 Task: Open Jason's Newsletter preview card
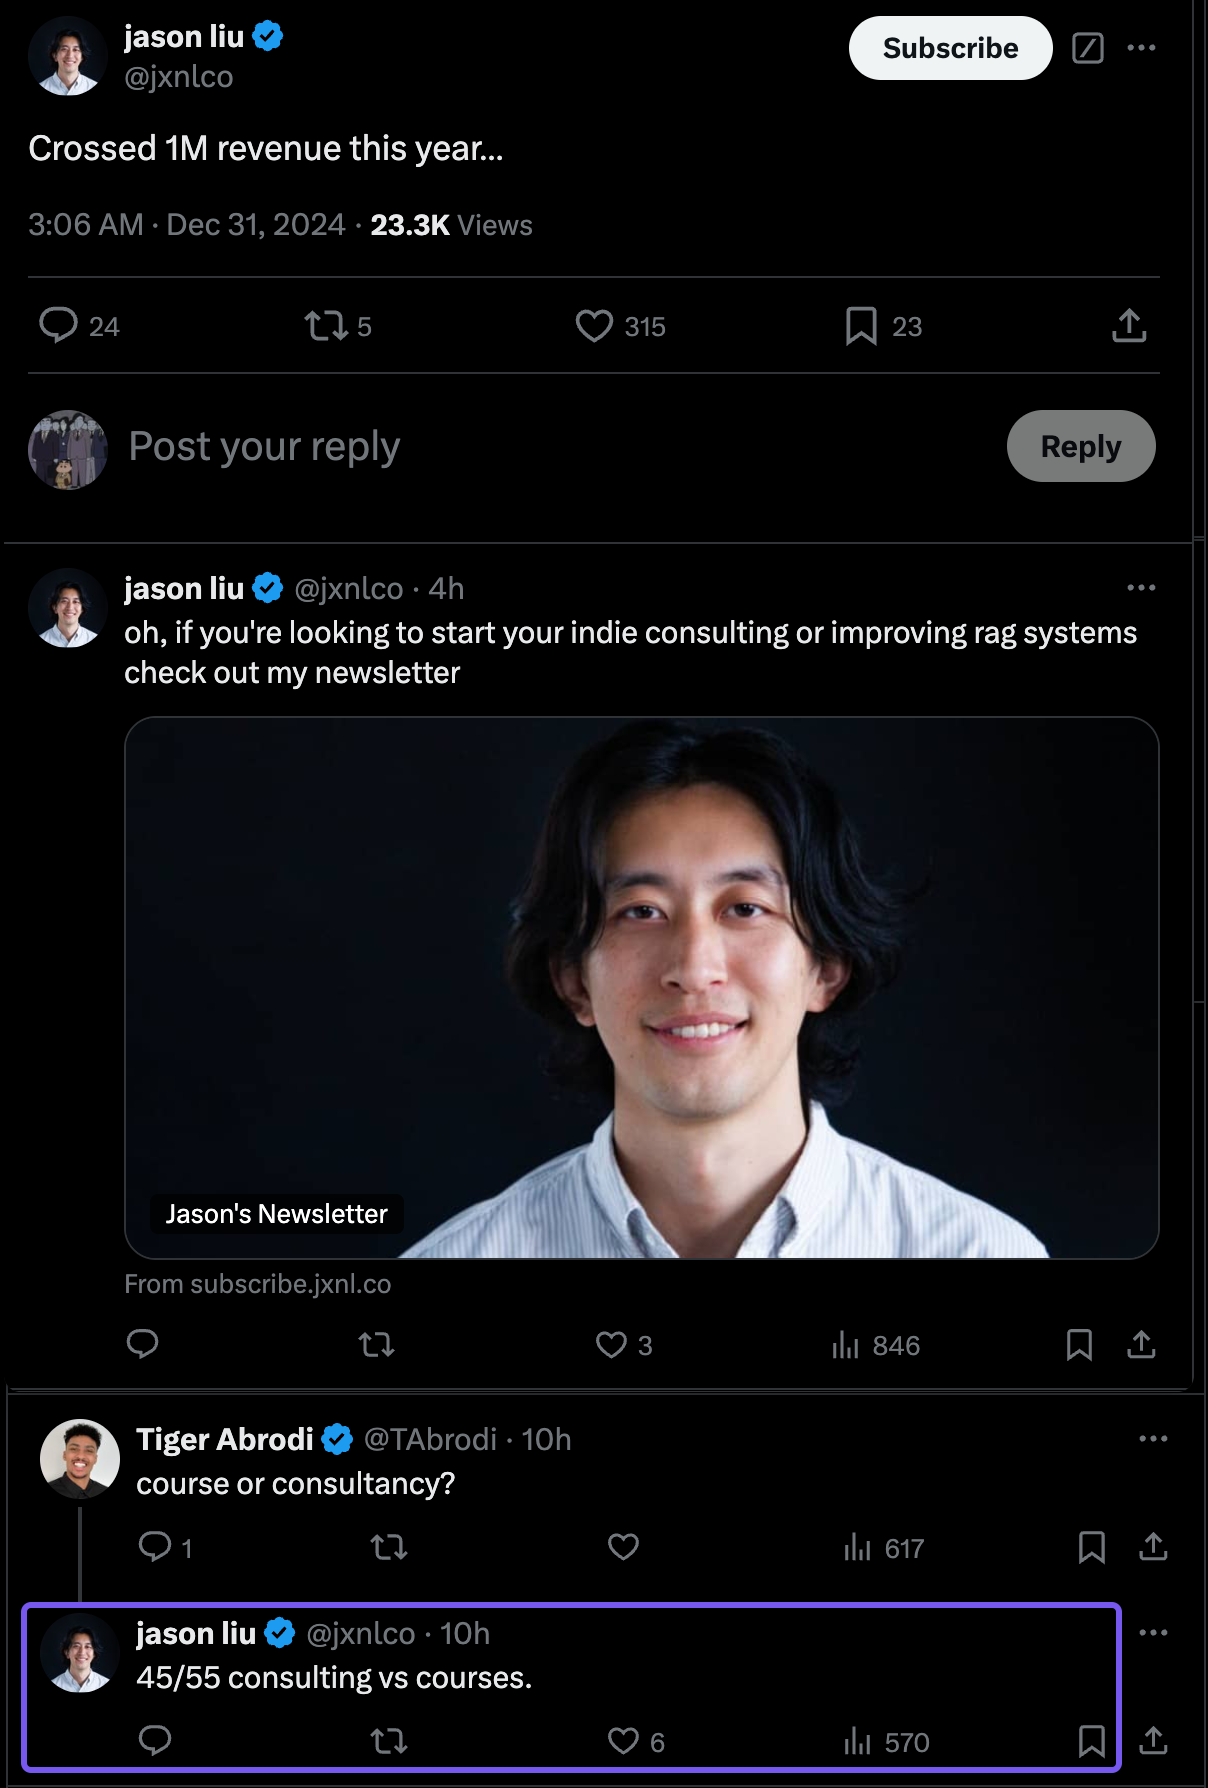pyautogui.click(x=641, y=987)
